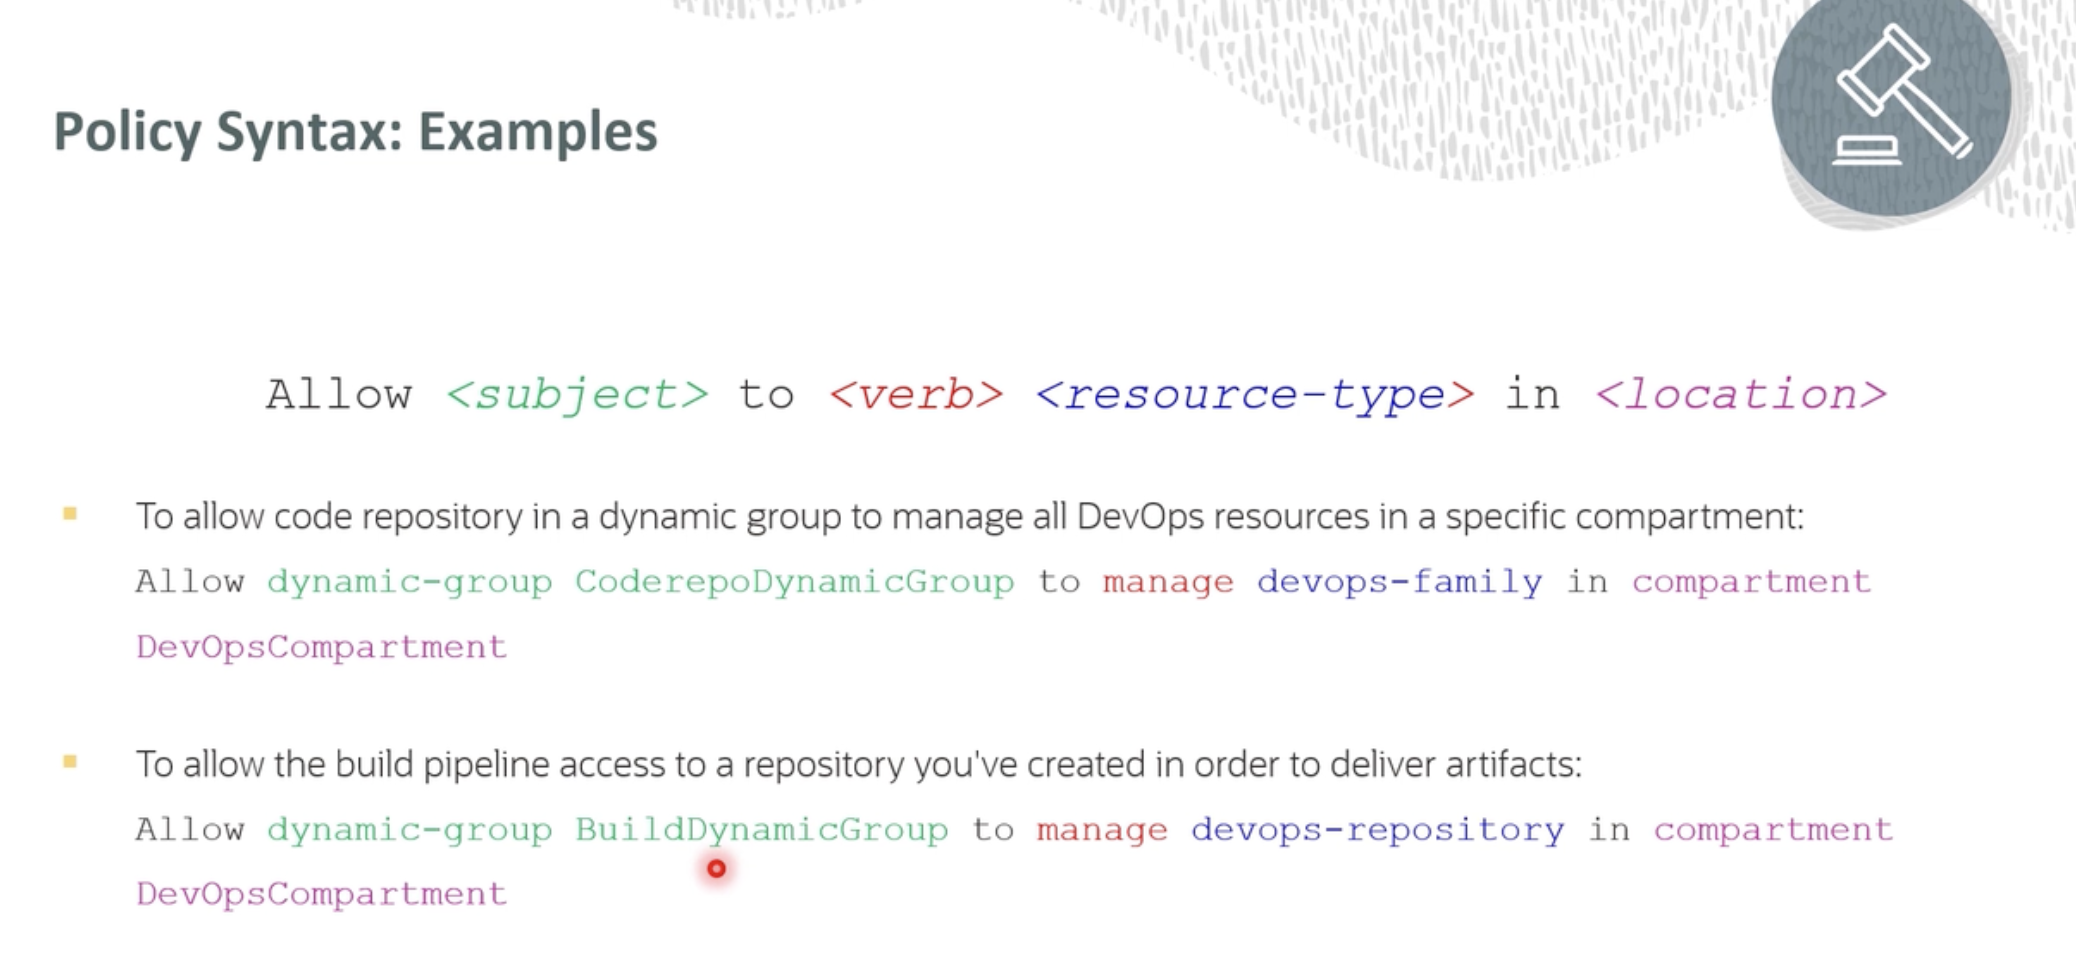Click DevOpsCompartment under the first example
2076x970 pixels.
(321, 647)
